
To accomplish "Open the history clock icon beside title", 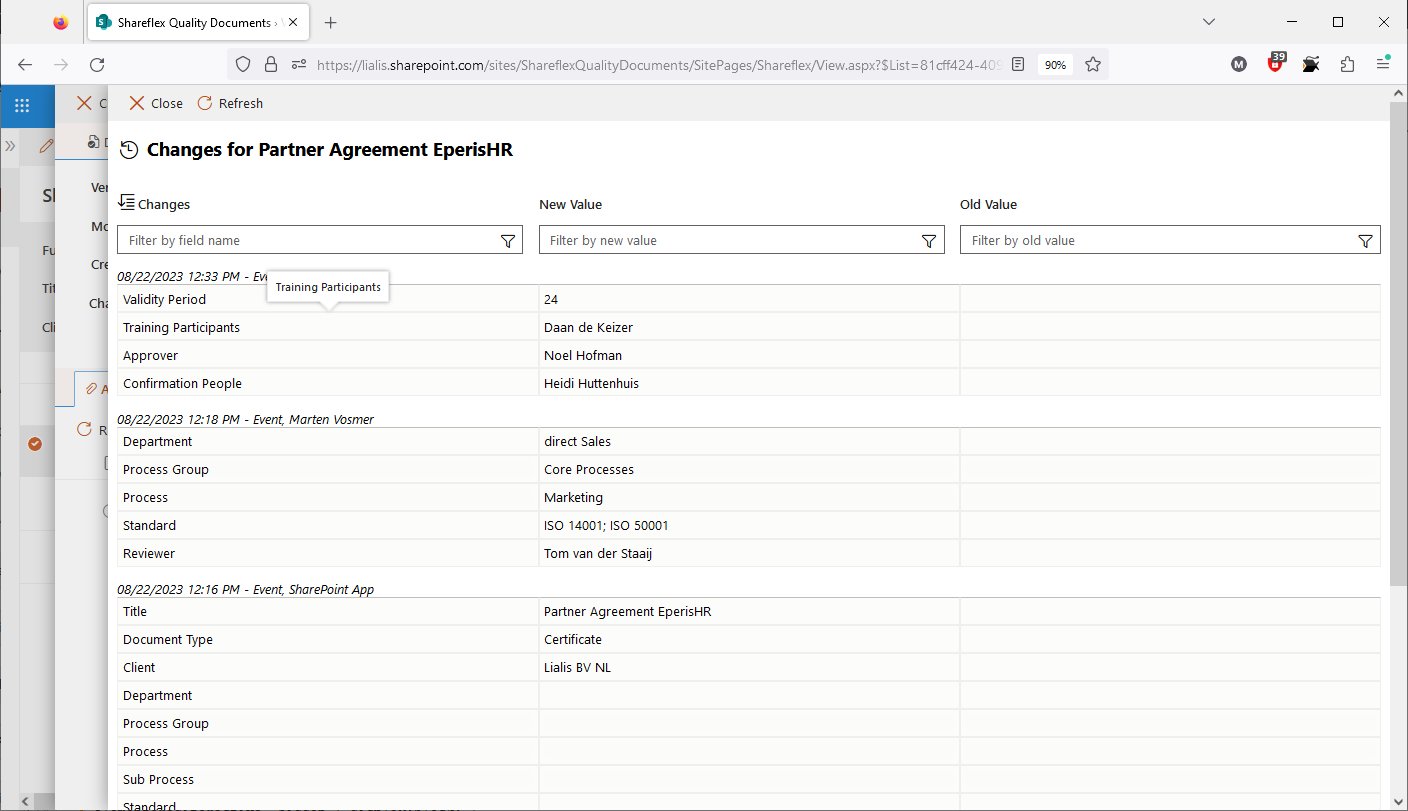I will 128,151.
